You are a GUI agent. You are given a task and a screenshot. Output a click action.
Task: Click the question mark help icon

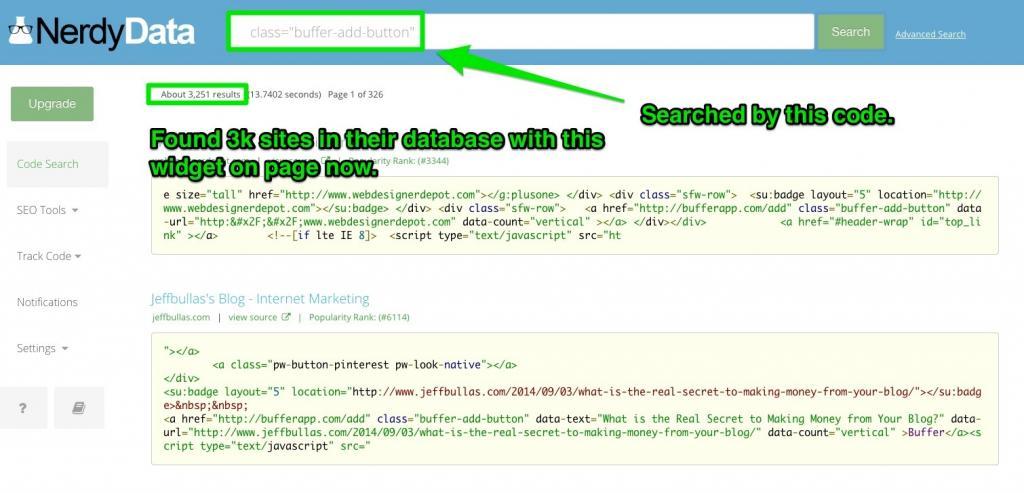tap(24, 407)
